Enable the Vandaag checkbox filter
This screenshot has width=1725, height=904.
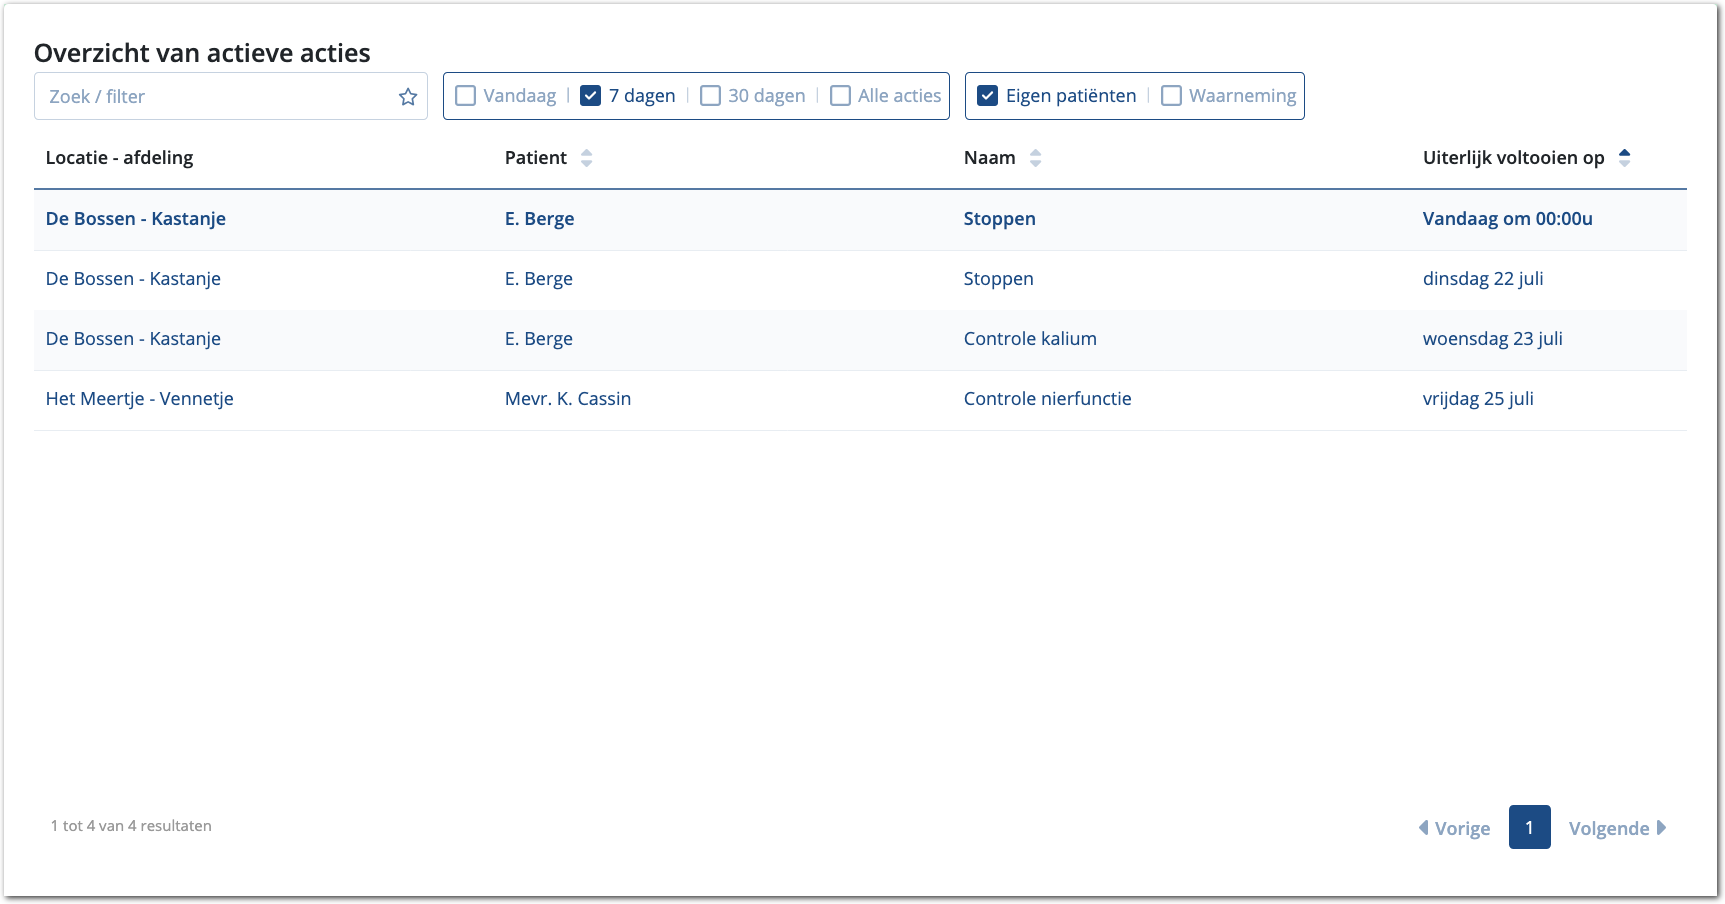465,96
